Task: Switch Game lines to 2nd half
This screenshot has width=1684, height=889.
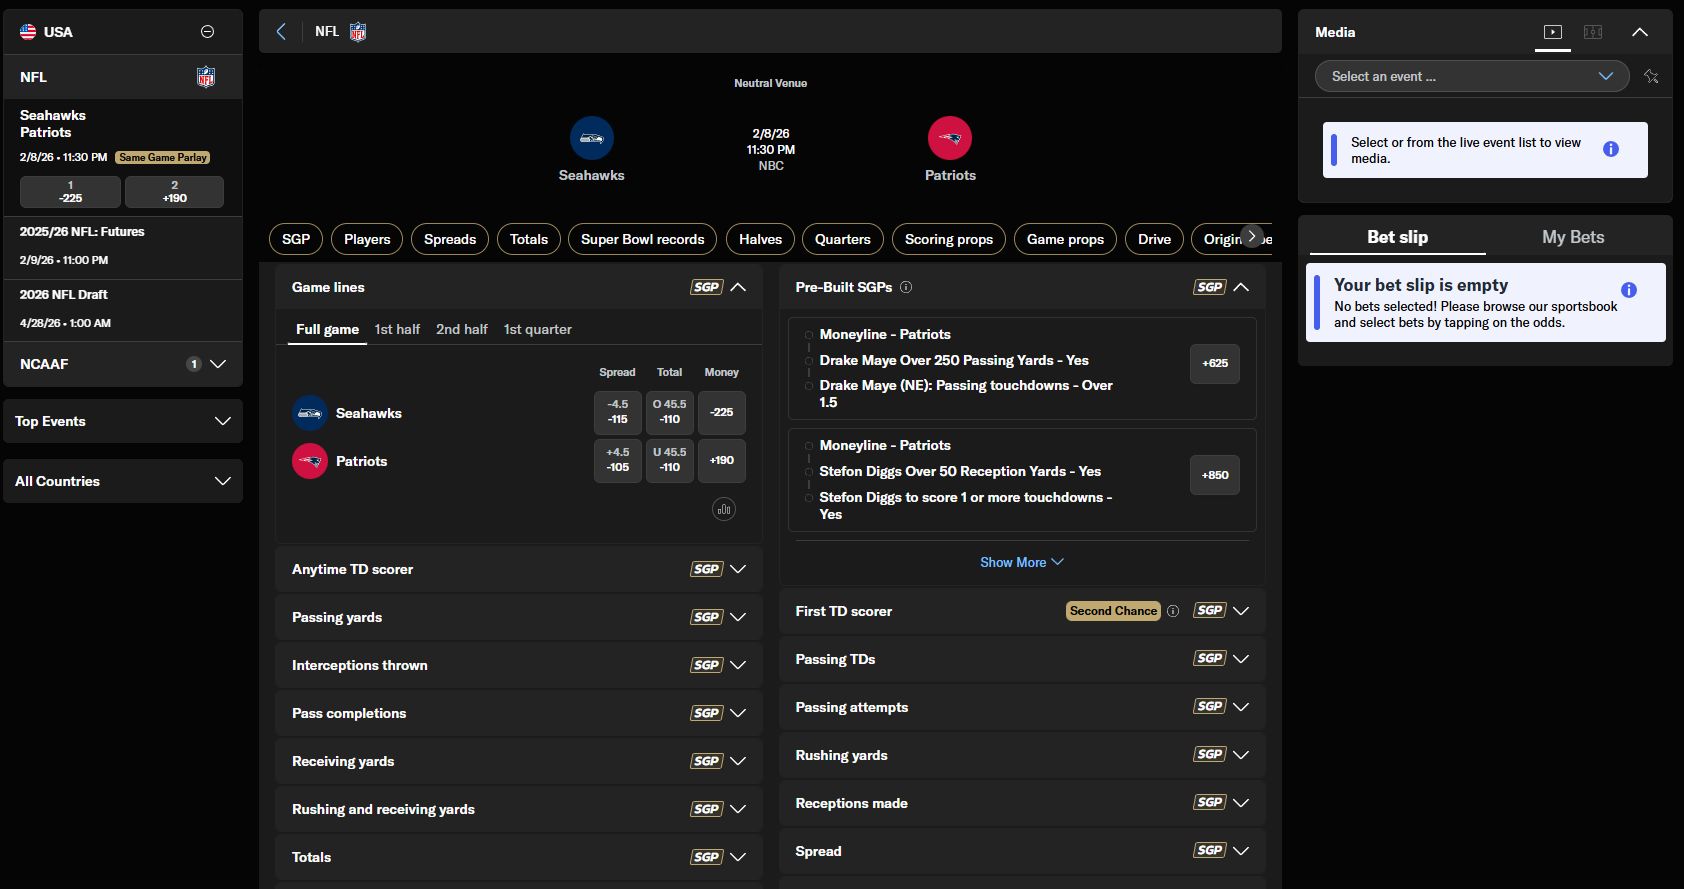Action: coord(462,329)
